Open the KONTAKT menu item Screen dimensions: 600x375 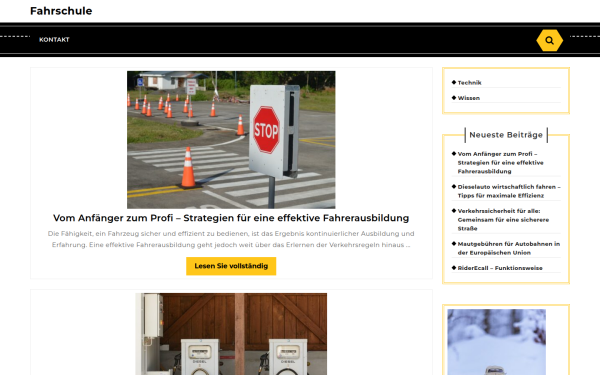click(54, 39)
